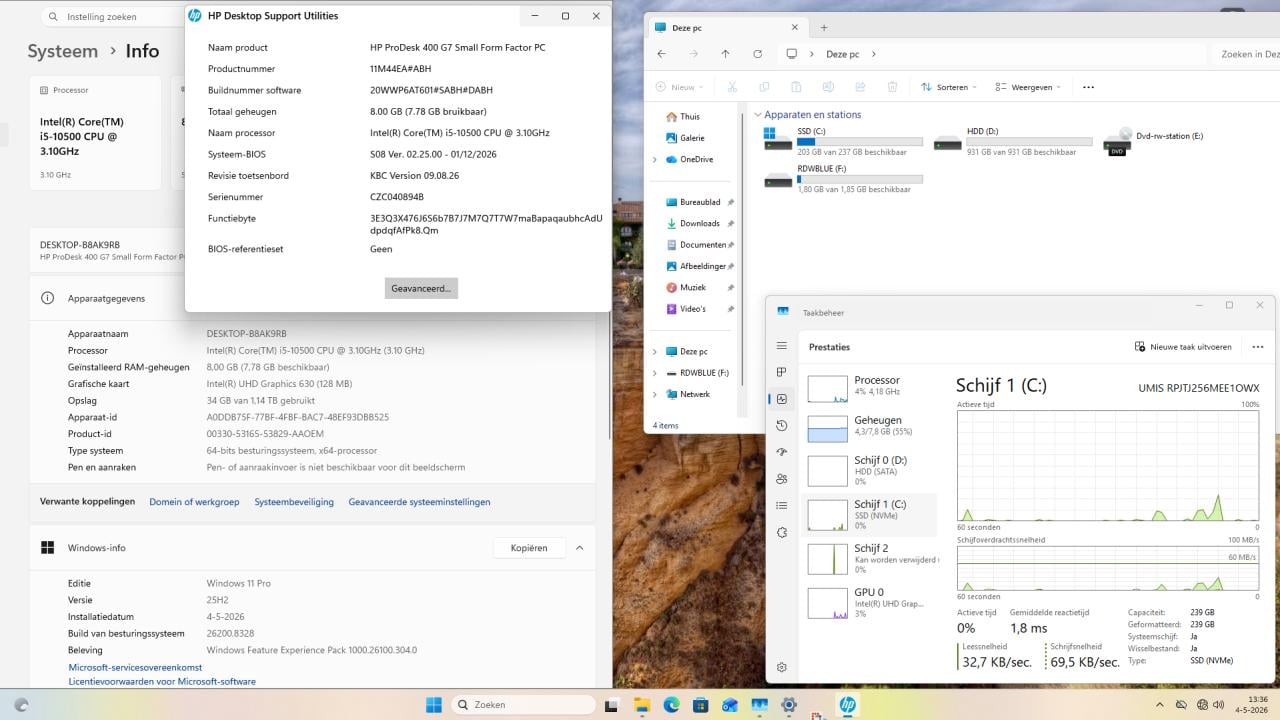Viewport: 1280px width, 720px height.
Task: Click Instelling zoeken search field
Action: 110,17
